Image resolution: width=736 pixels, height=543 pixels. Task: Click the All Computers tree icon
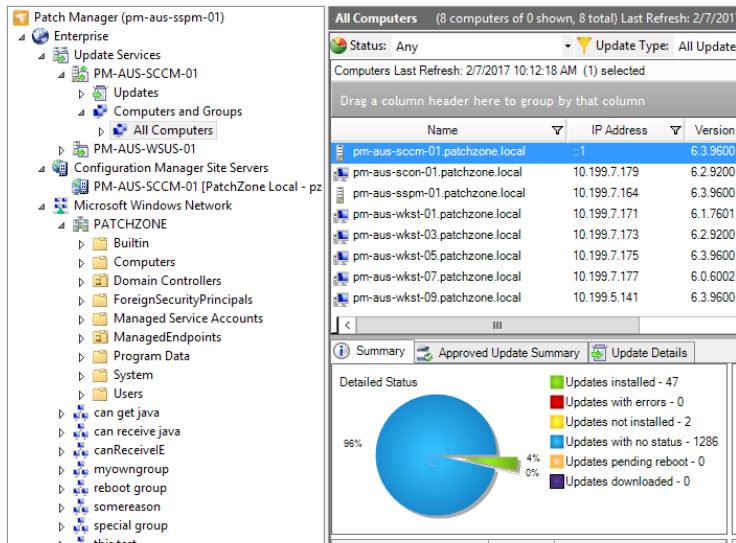120,130
